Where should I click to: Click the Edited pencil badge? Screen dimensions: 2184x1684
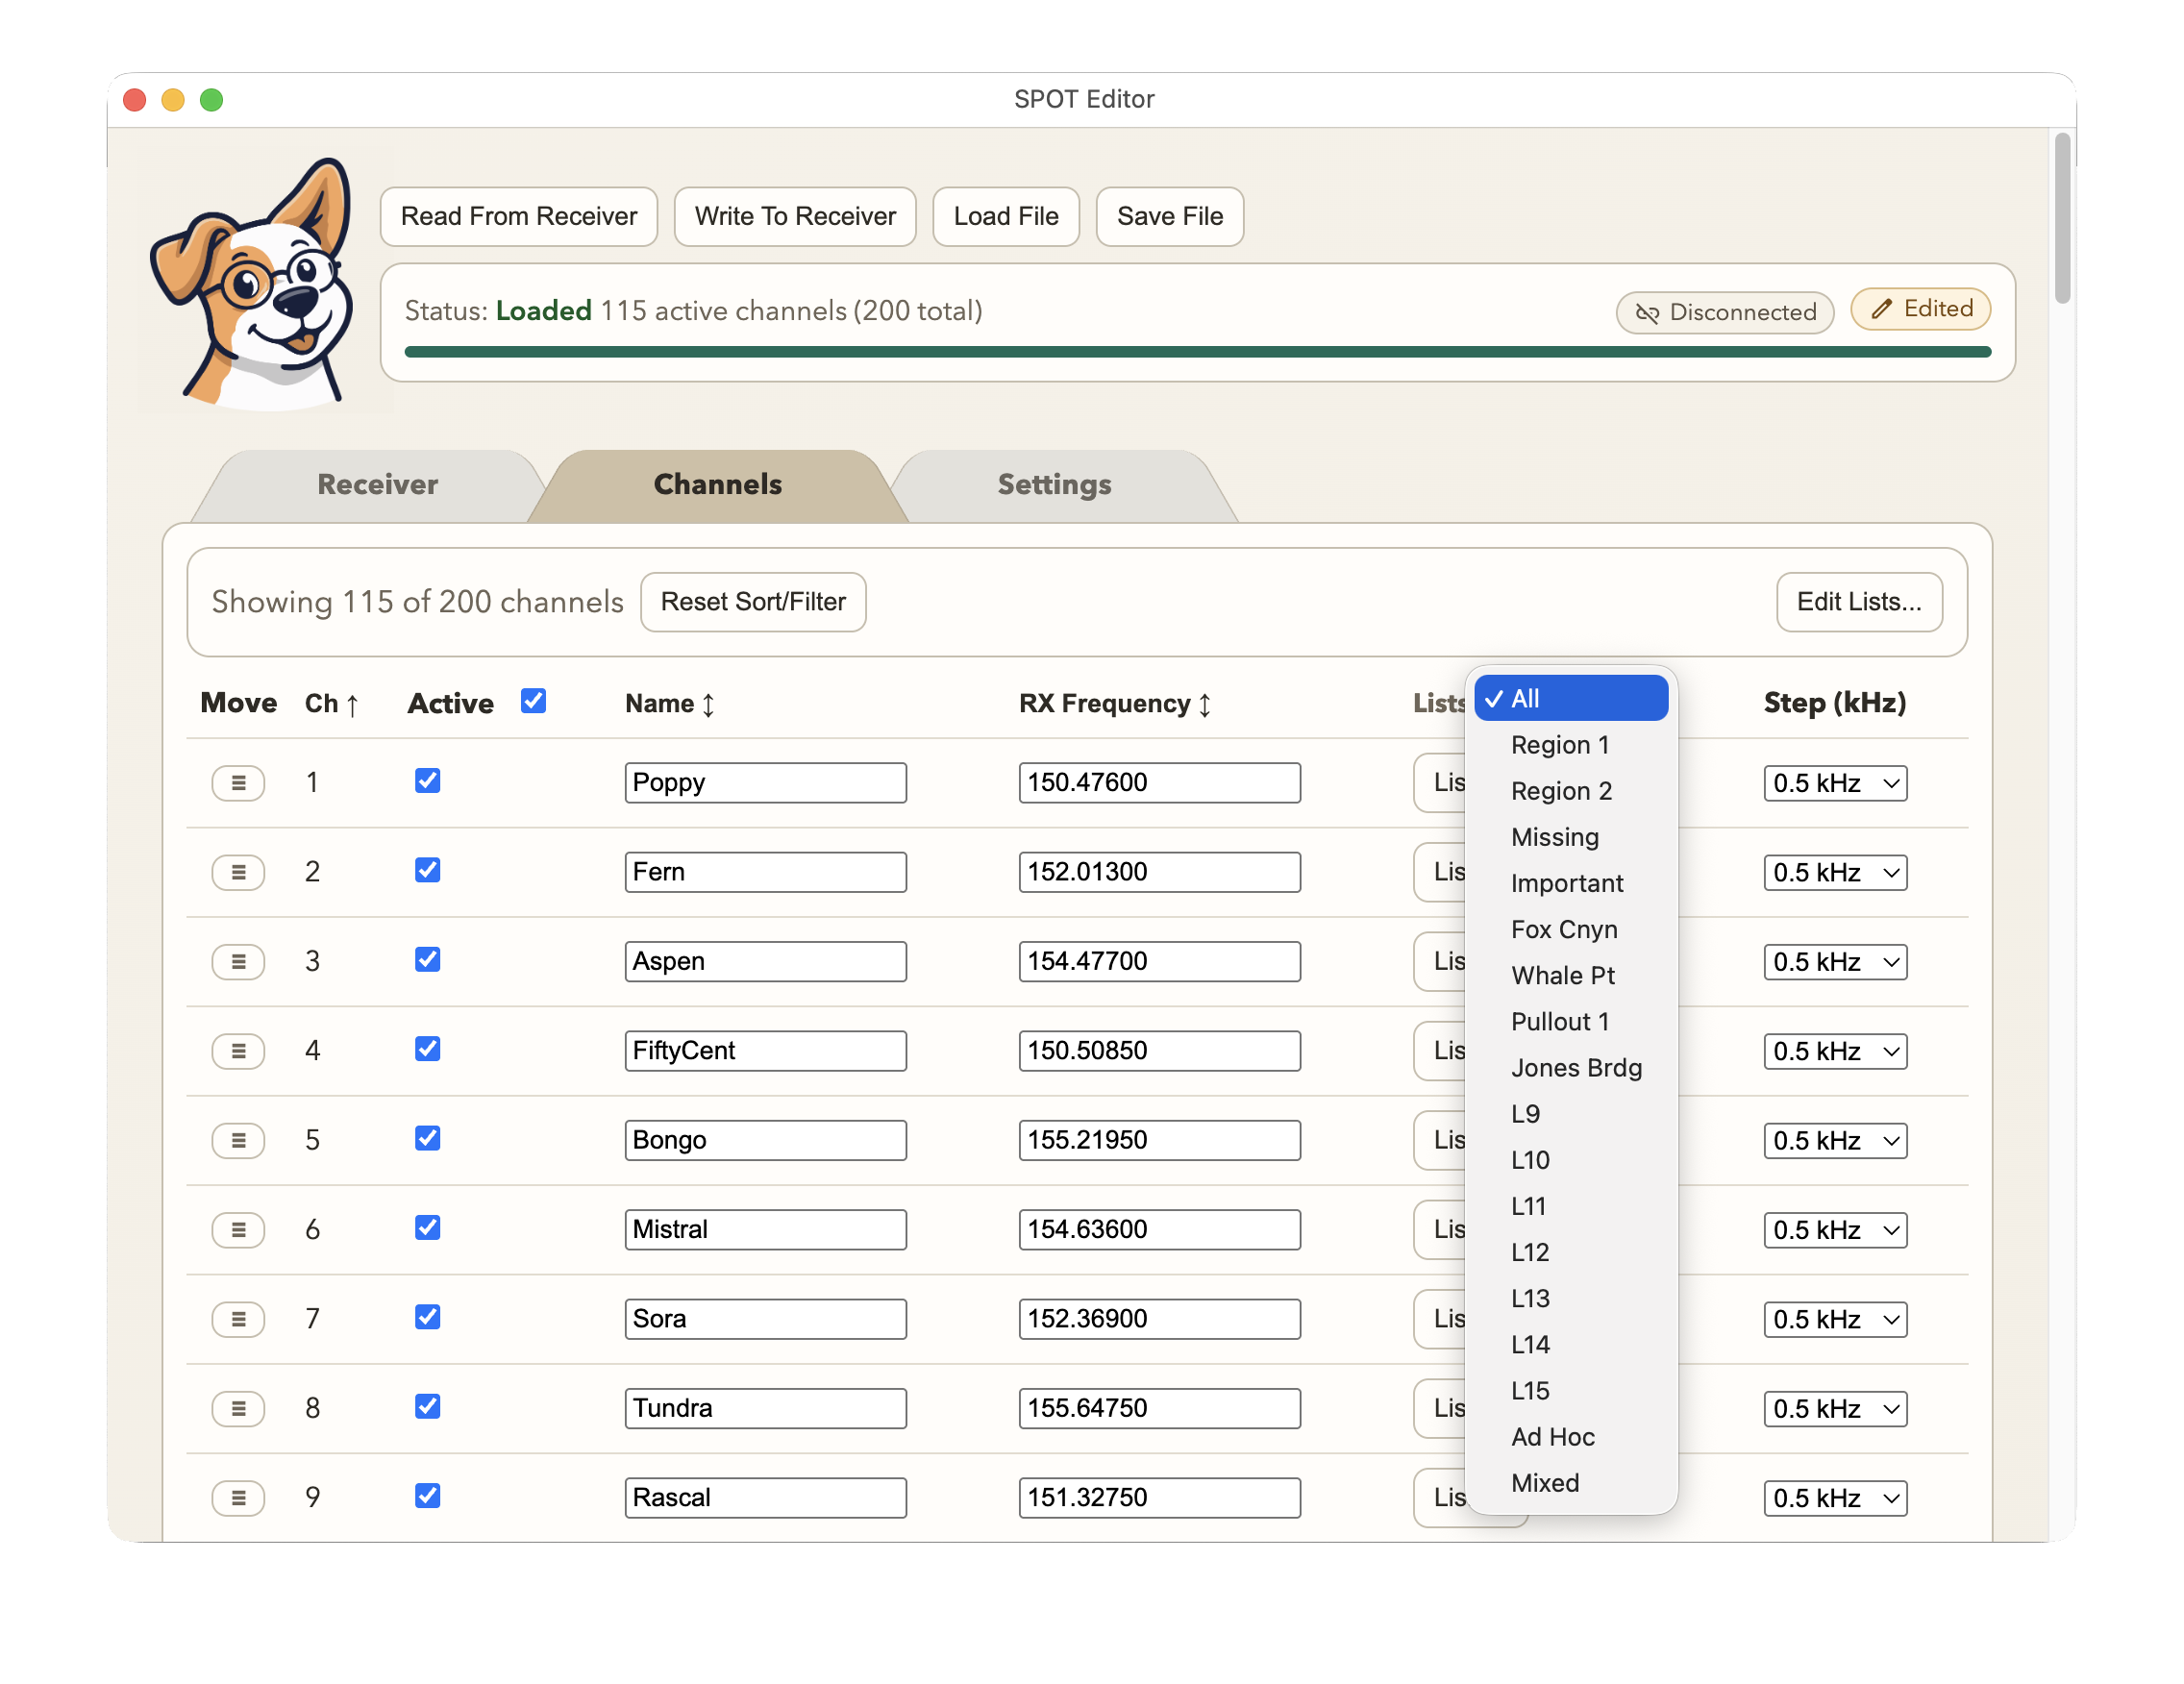coord(1920,309)
